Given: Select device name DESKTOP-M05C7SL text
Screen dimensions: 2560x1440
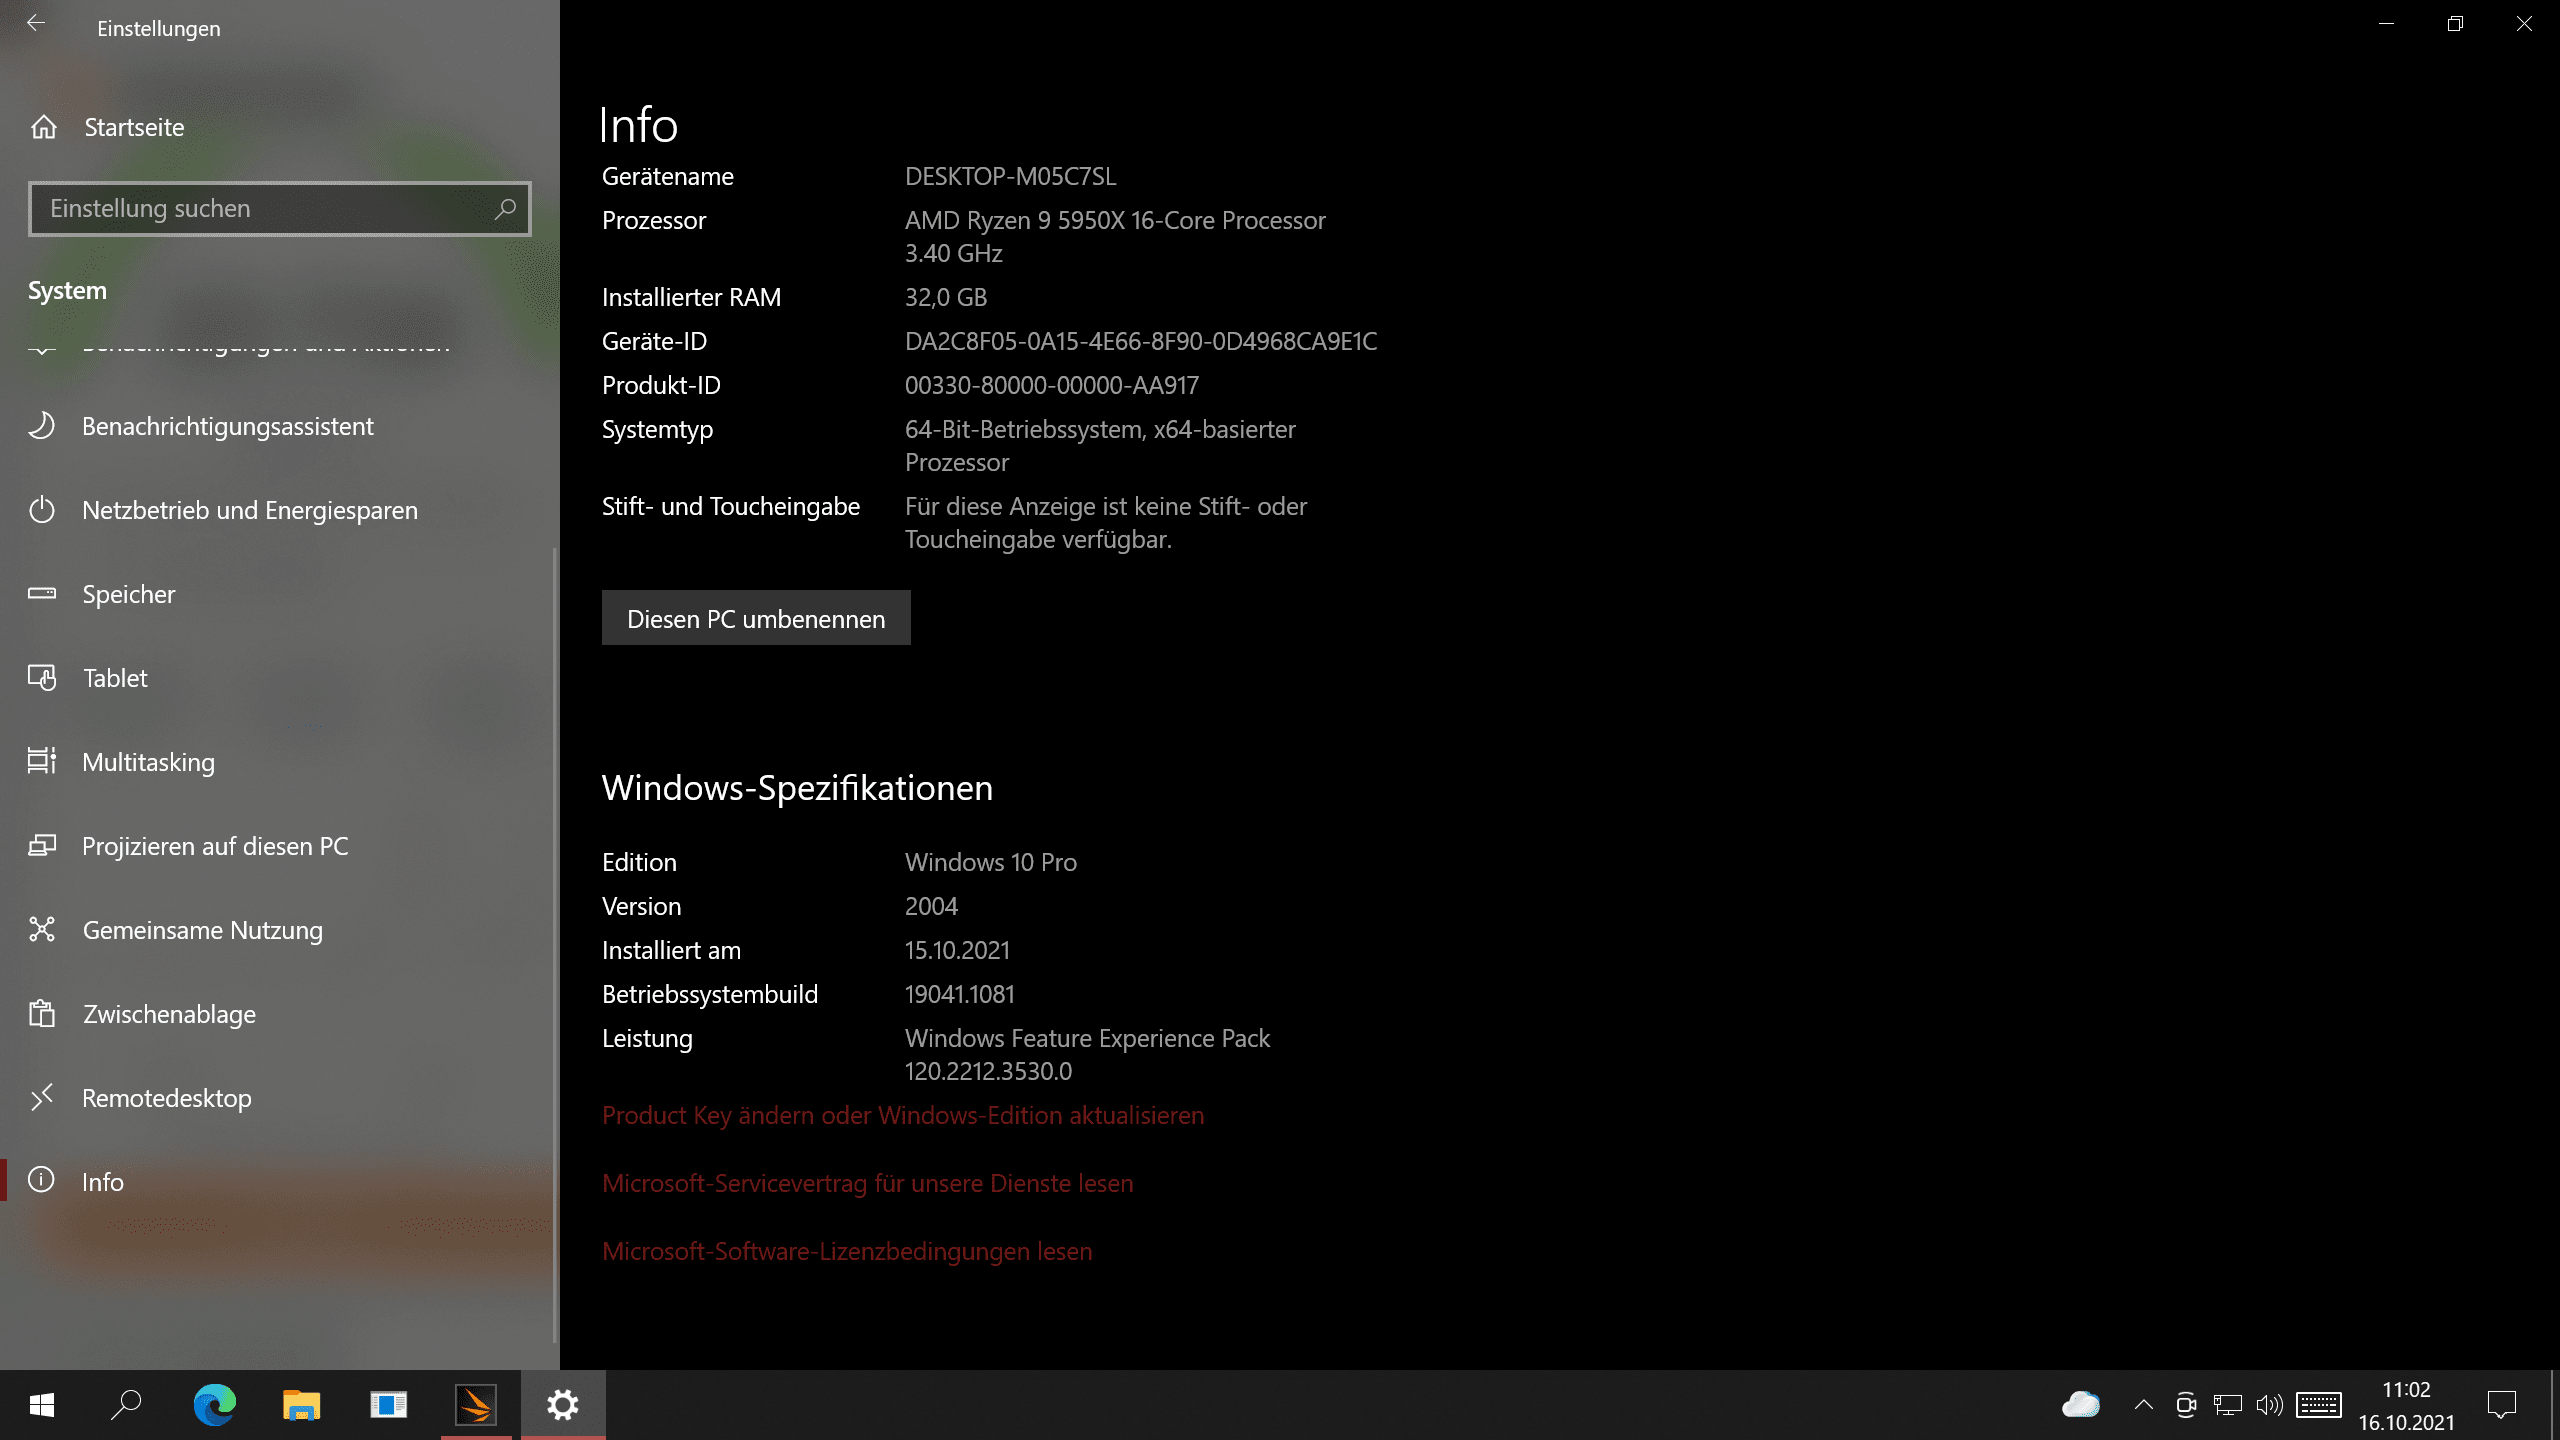Looking at the screenshot, I should [x=1010, y=176].
